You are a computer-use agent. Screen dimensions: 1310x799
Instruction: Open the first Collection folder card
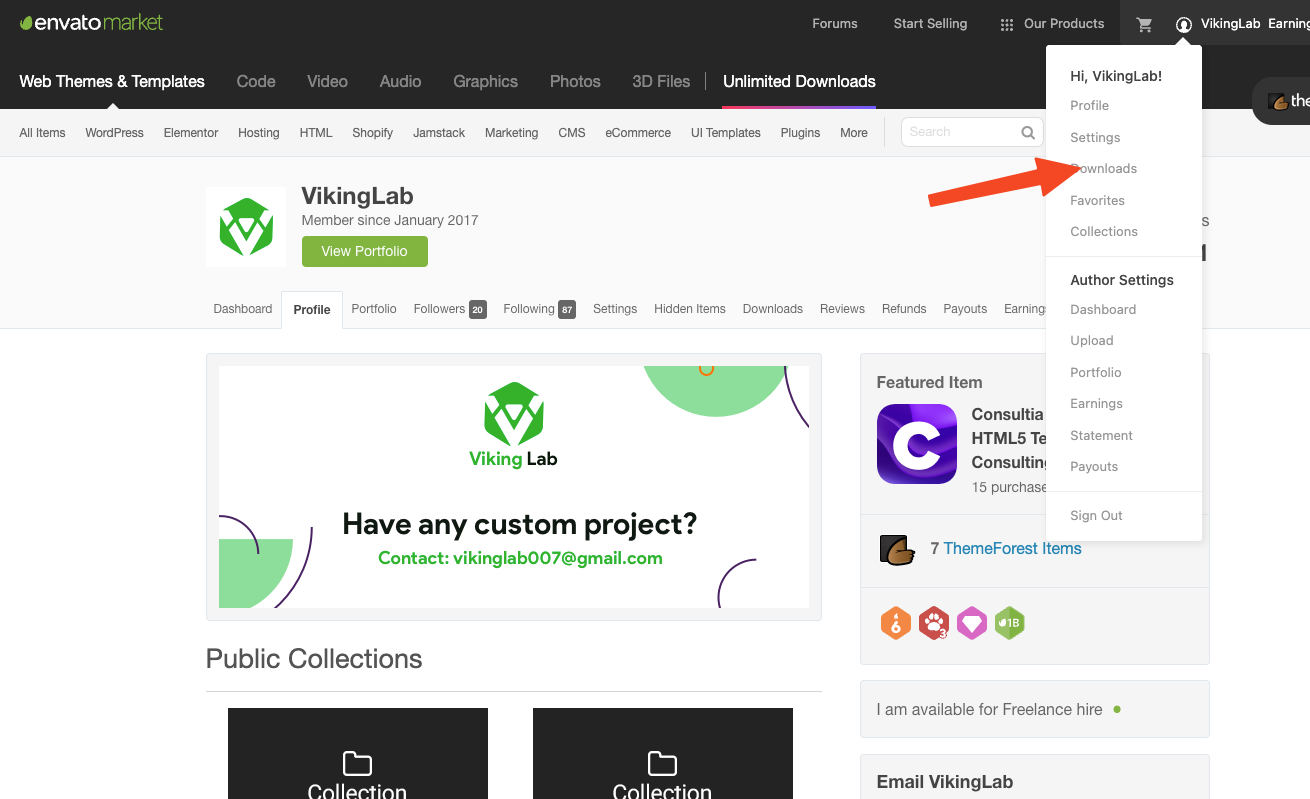coord(358,753)
